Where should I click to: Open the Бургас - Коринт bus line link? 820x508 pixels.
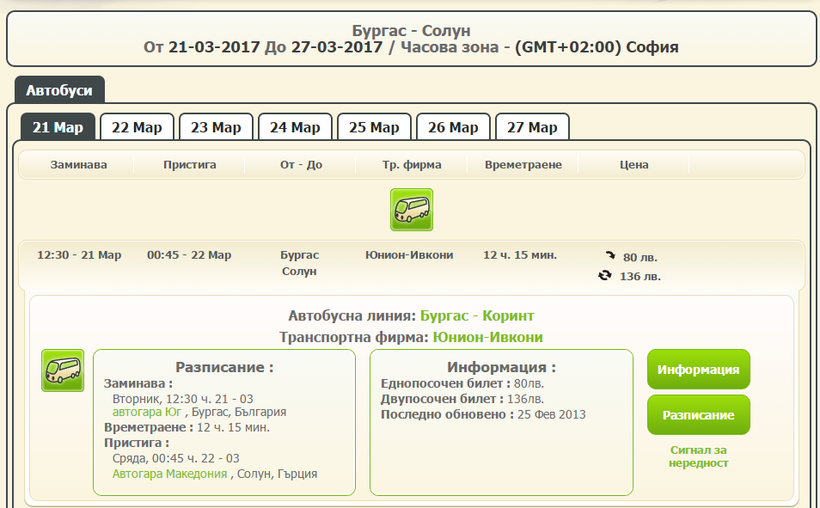[x=477, y=316]
